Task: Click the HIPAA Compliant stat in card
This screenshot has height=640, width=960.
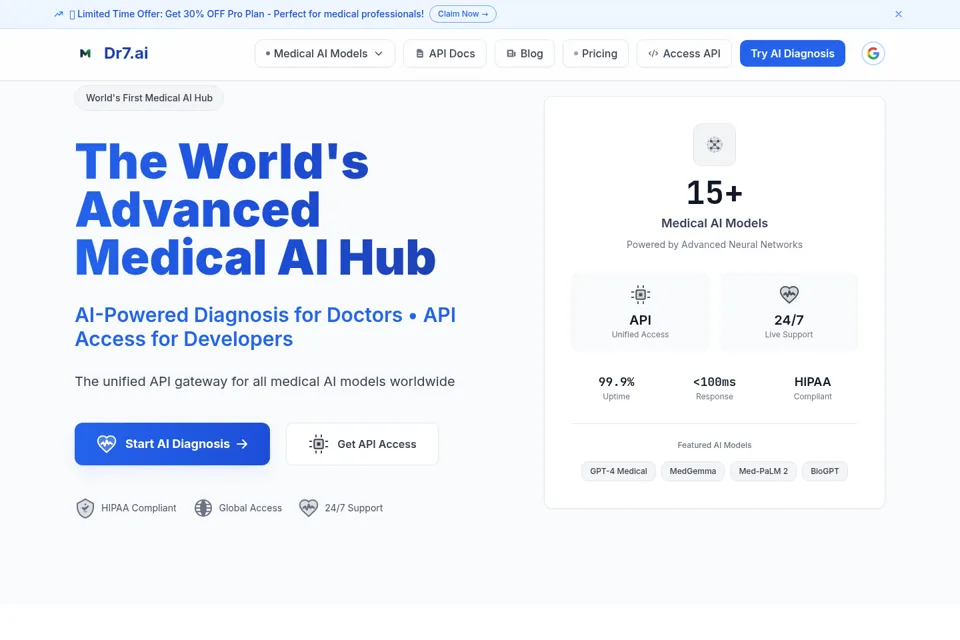Action: (x=812, y=388)
